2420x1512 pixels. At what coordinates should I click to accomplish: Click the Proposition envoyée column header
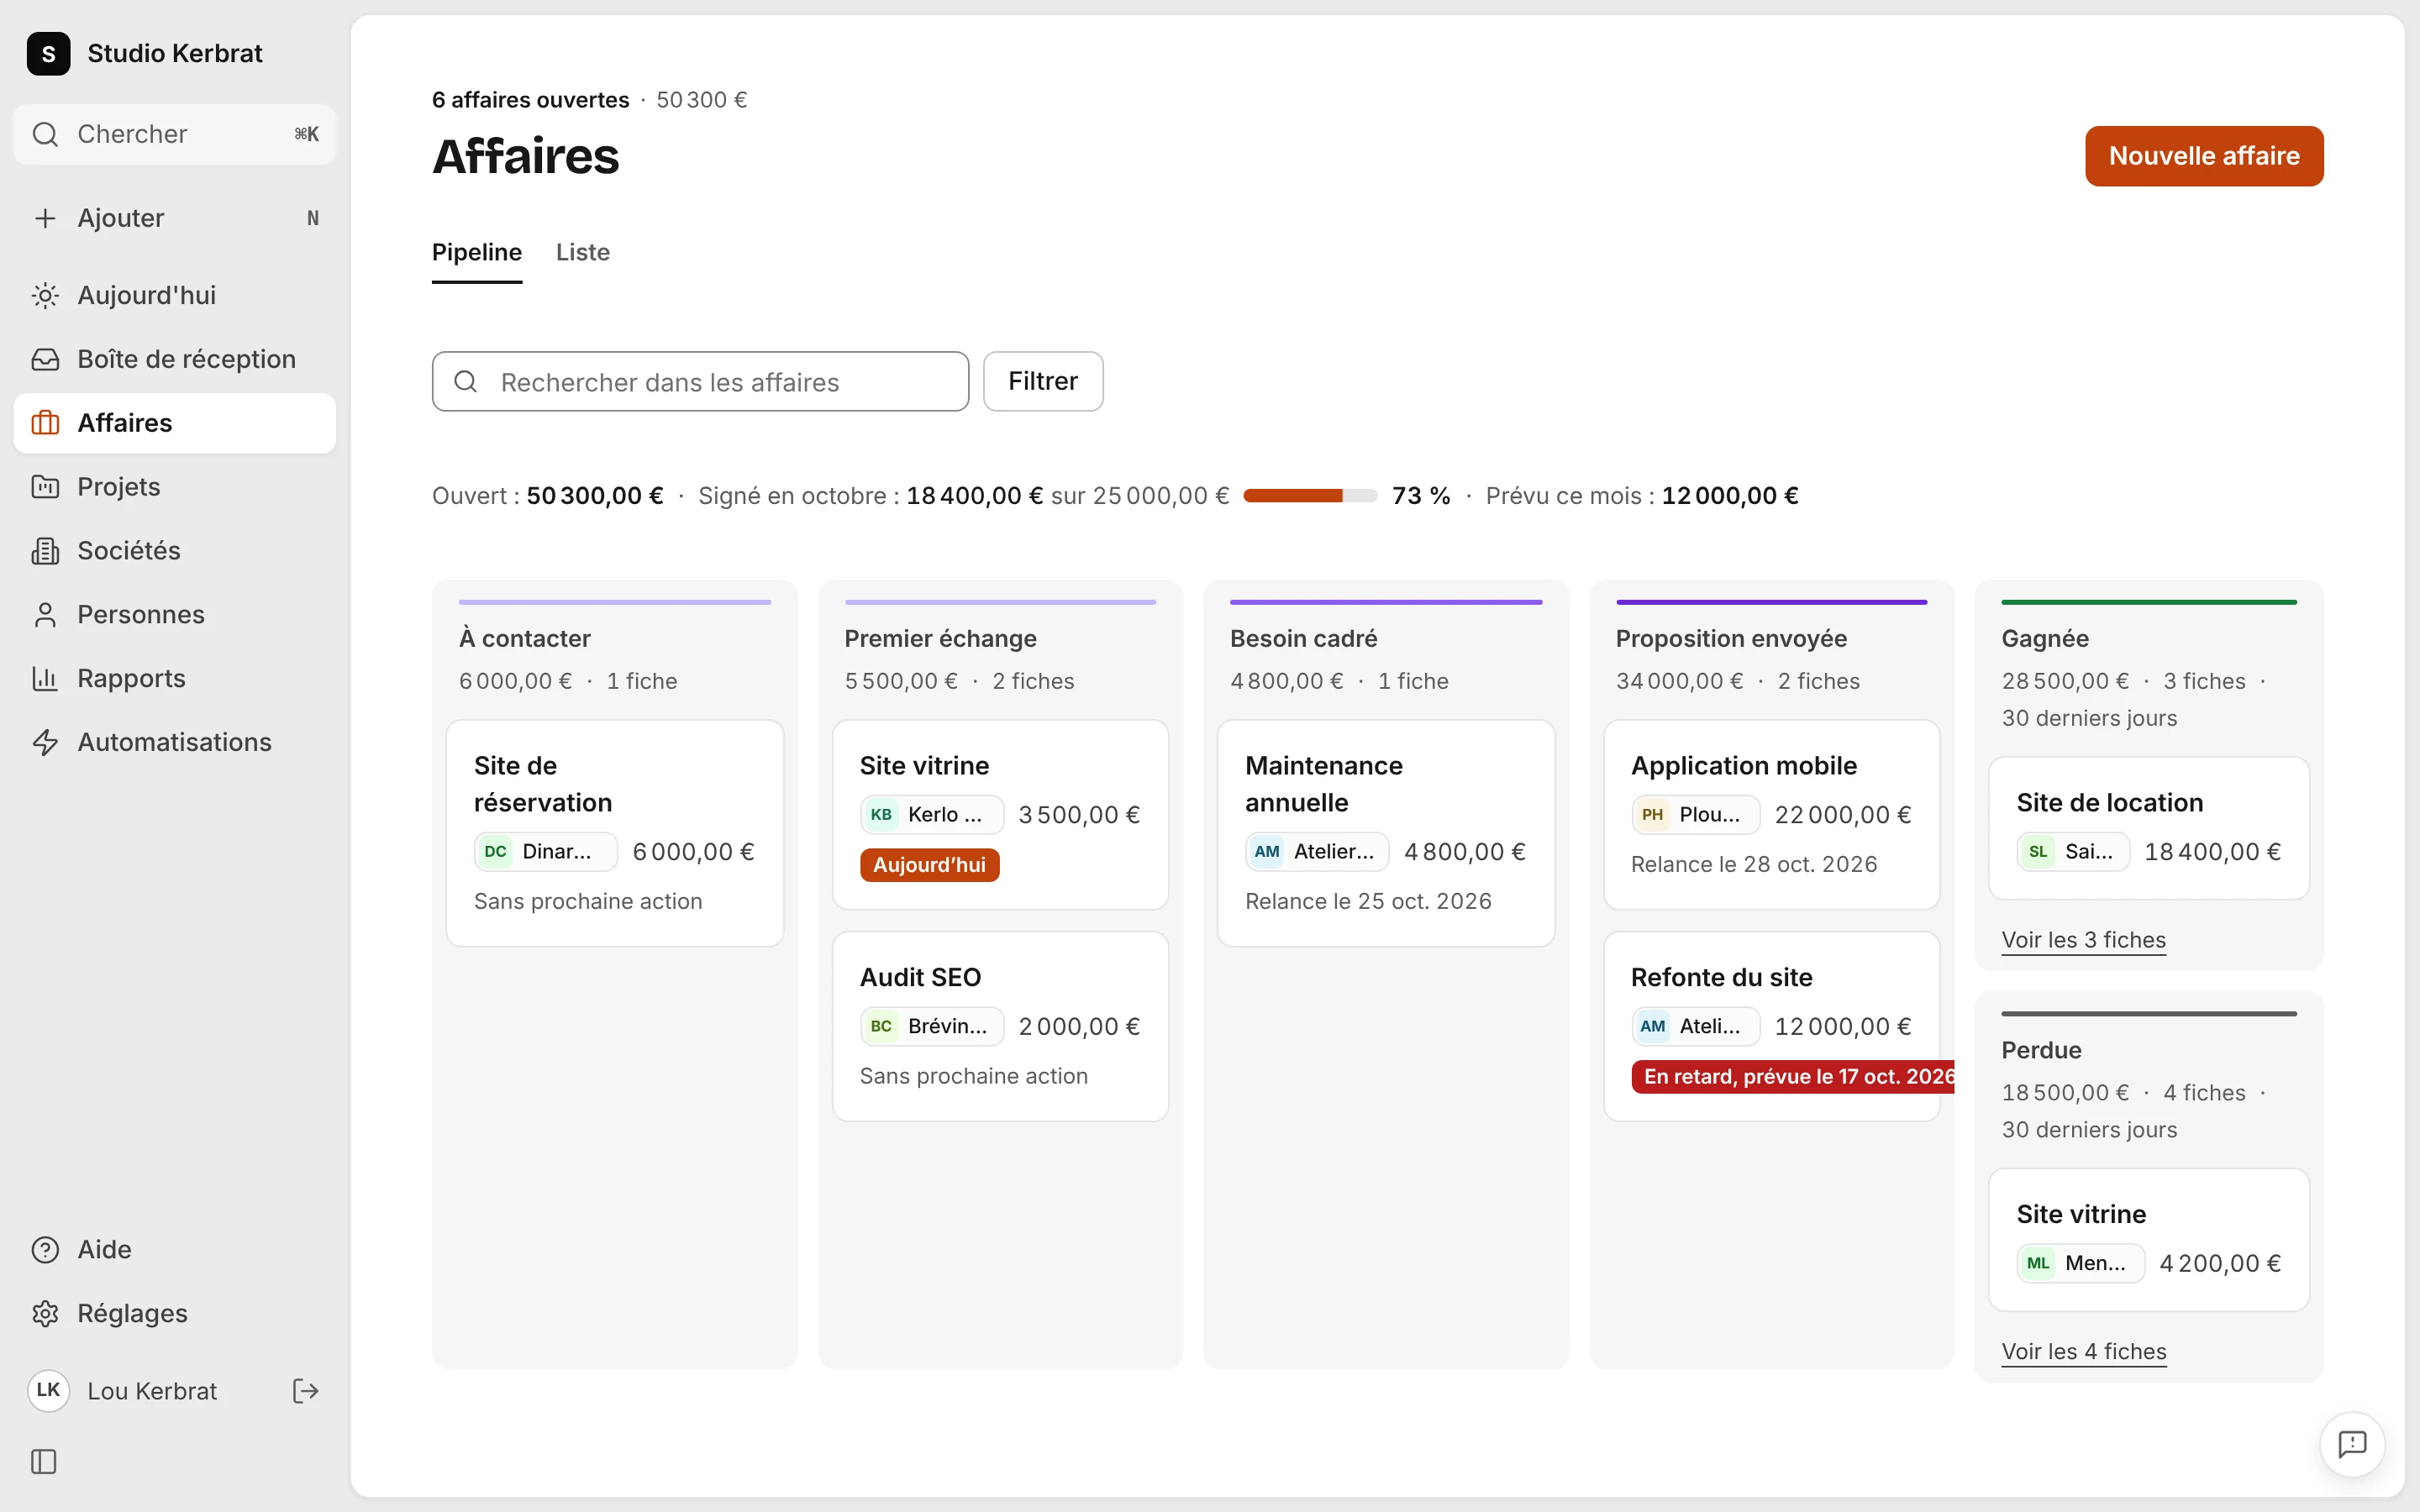point(1731,639)
